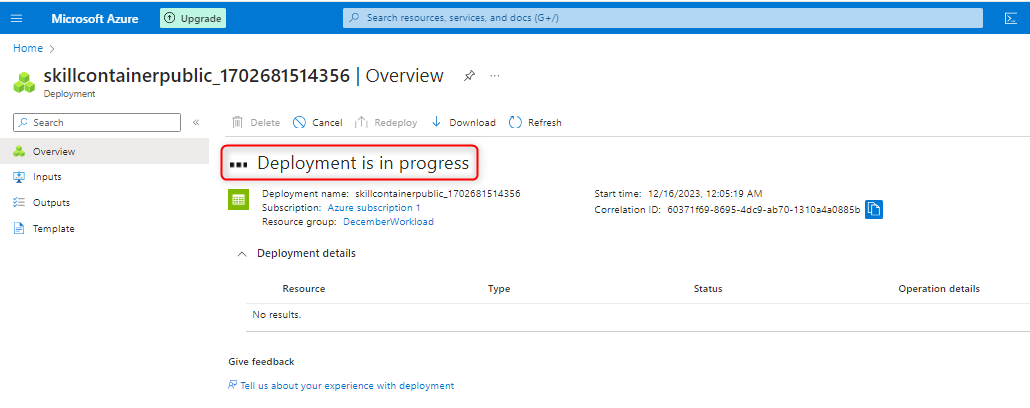Click the Redeploy toolbar button
The width and height of the screenshot is (1030, 408).
pos(386,122)
